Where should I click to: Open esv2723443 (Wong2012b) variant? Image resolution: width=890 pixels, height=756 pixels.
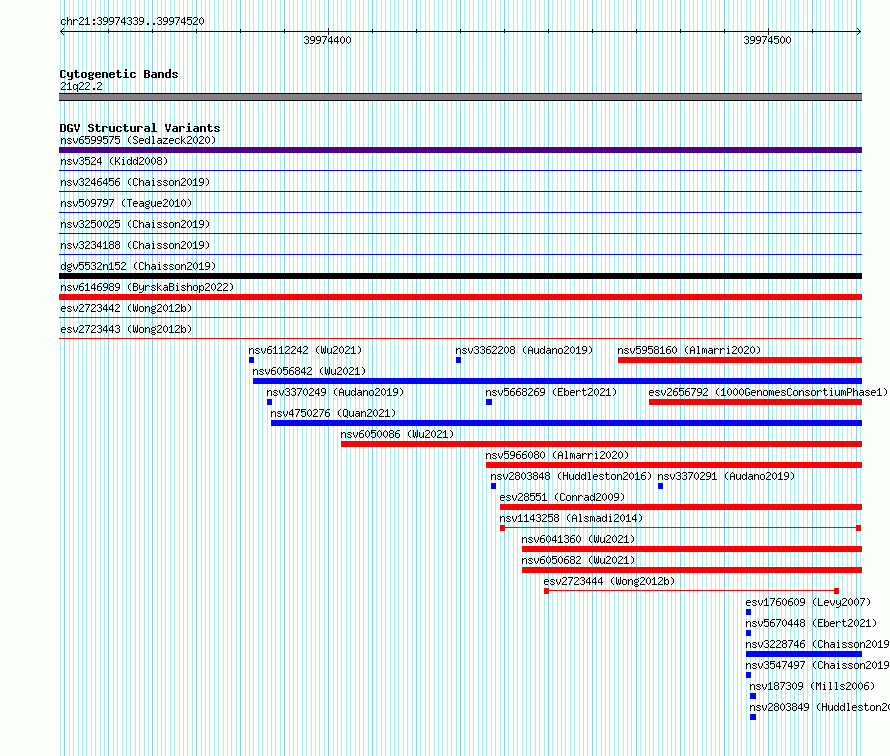pos(126,329)
